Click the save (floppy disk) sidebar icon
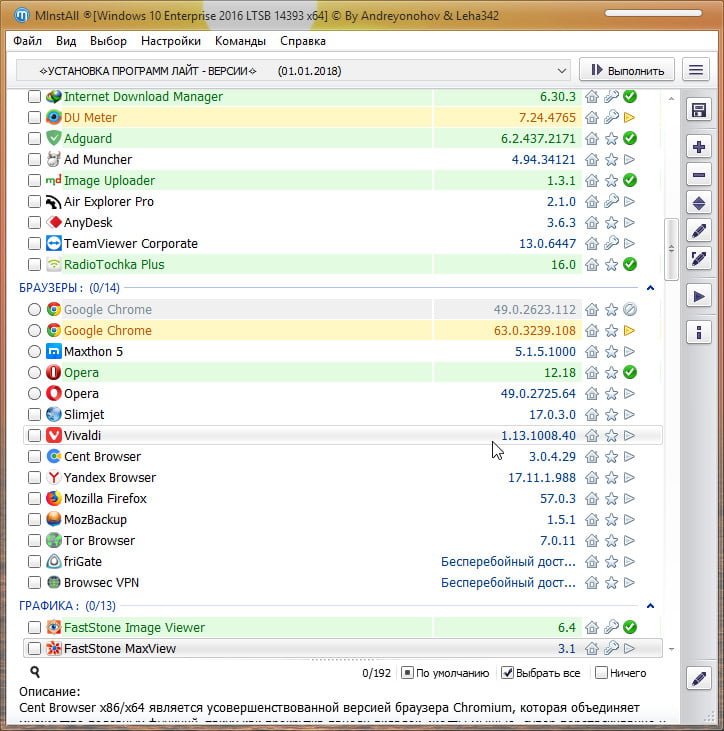Image resolution: width=724 pixels, height=731 pixels. click(700, 110)
